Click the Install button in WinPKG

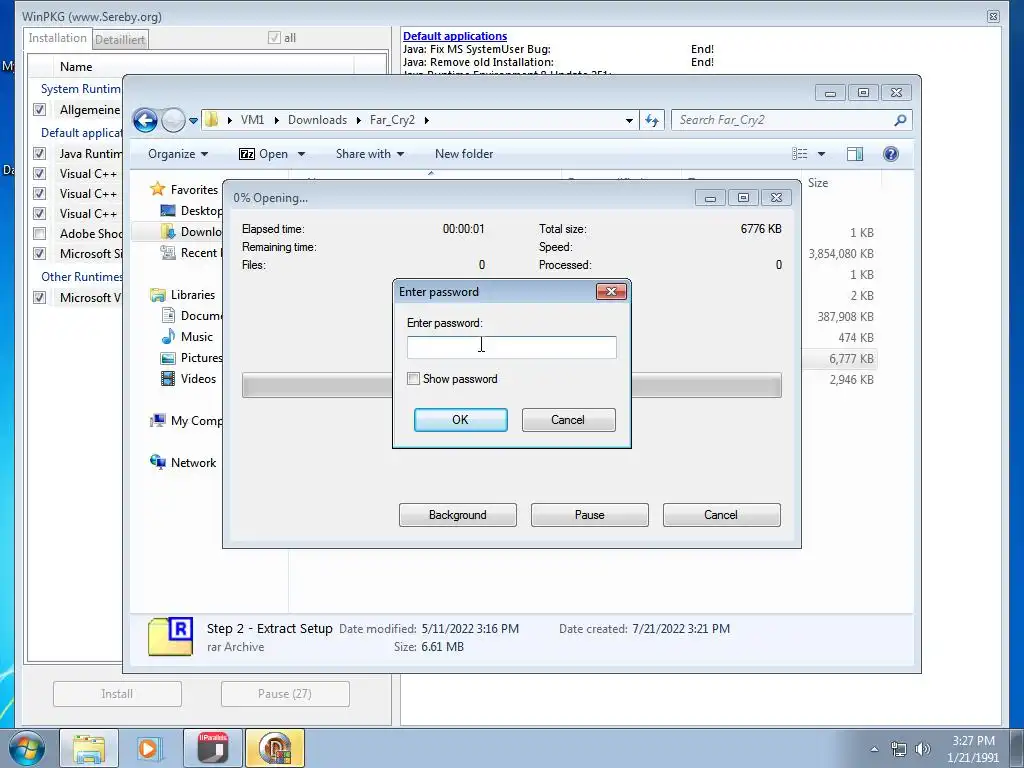tap(117, 694)
